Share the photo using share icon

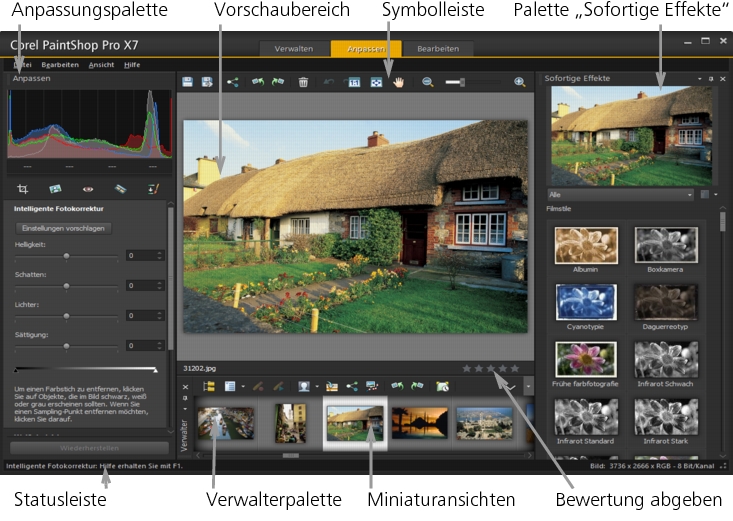(232, 82)
